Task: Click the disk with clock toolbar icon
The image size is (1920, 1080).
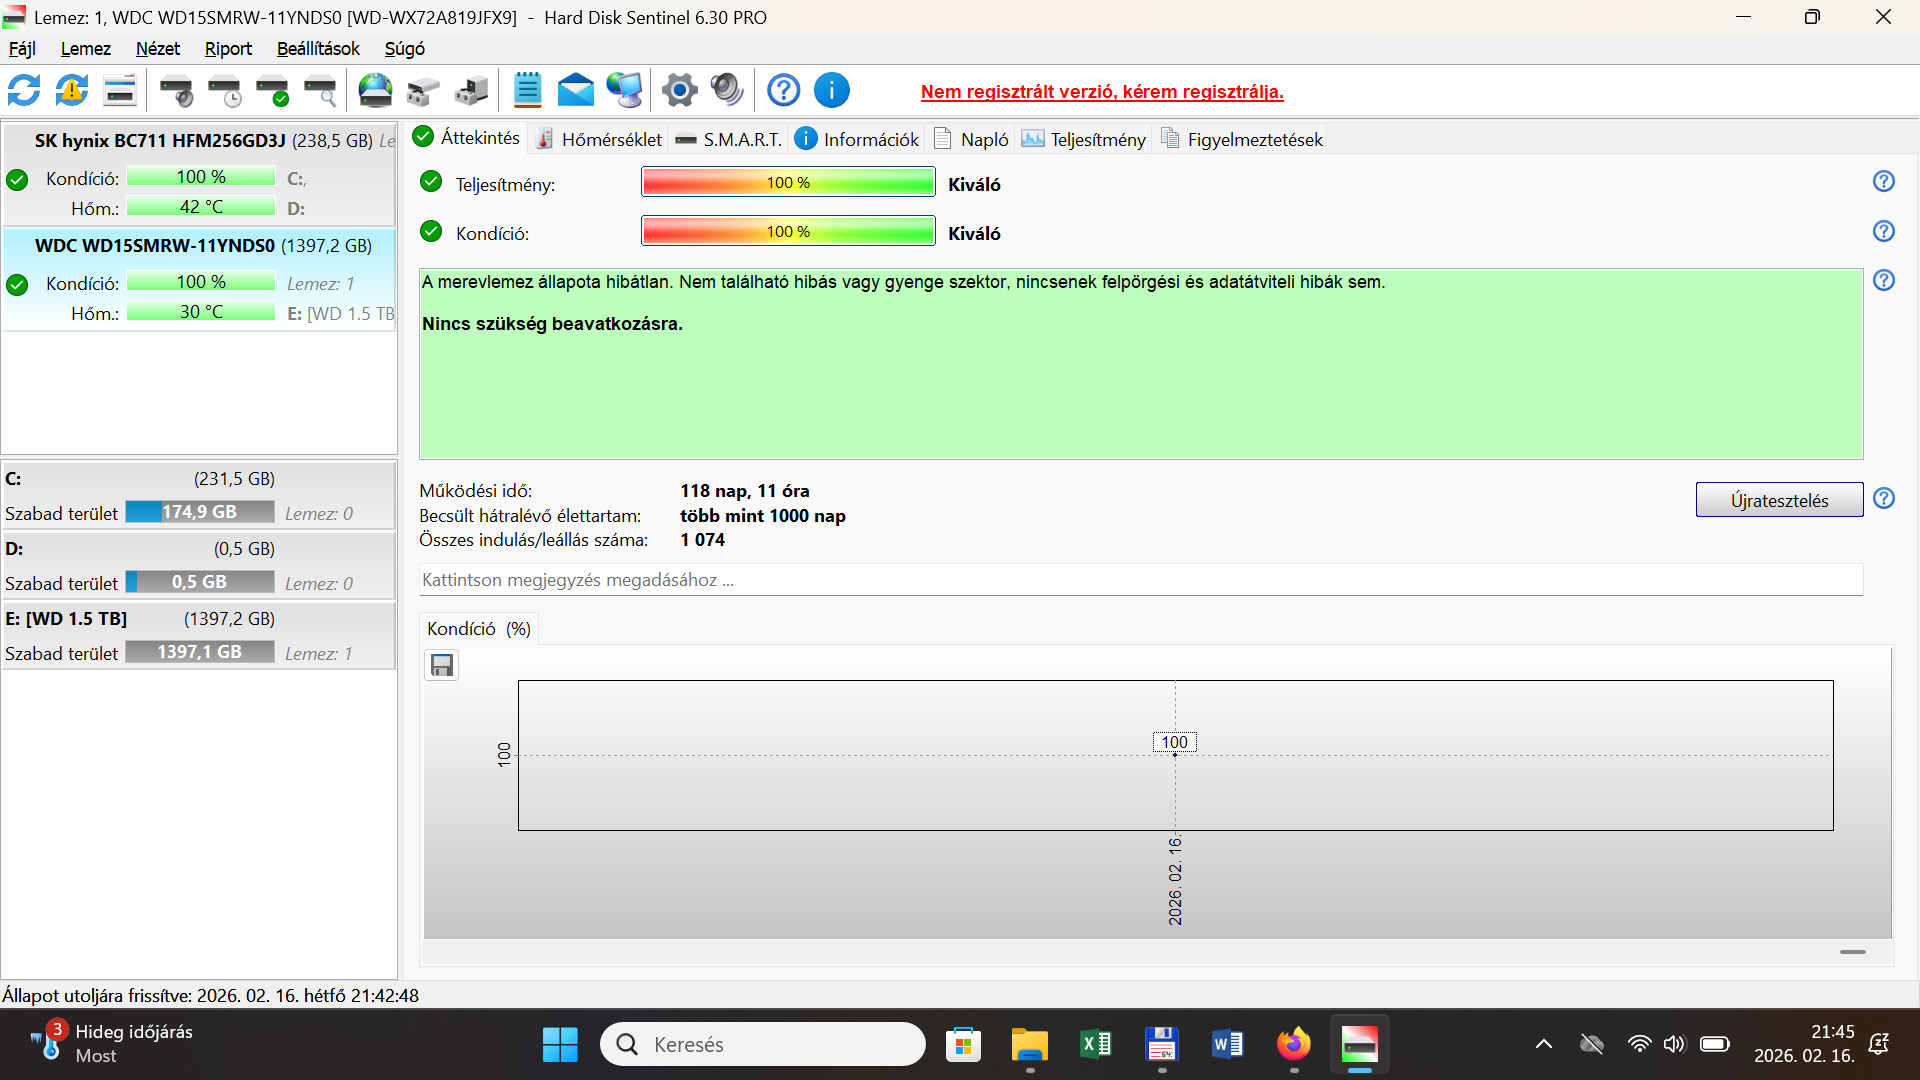Action: click(225, 91)
